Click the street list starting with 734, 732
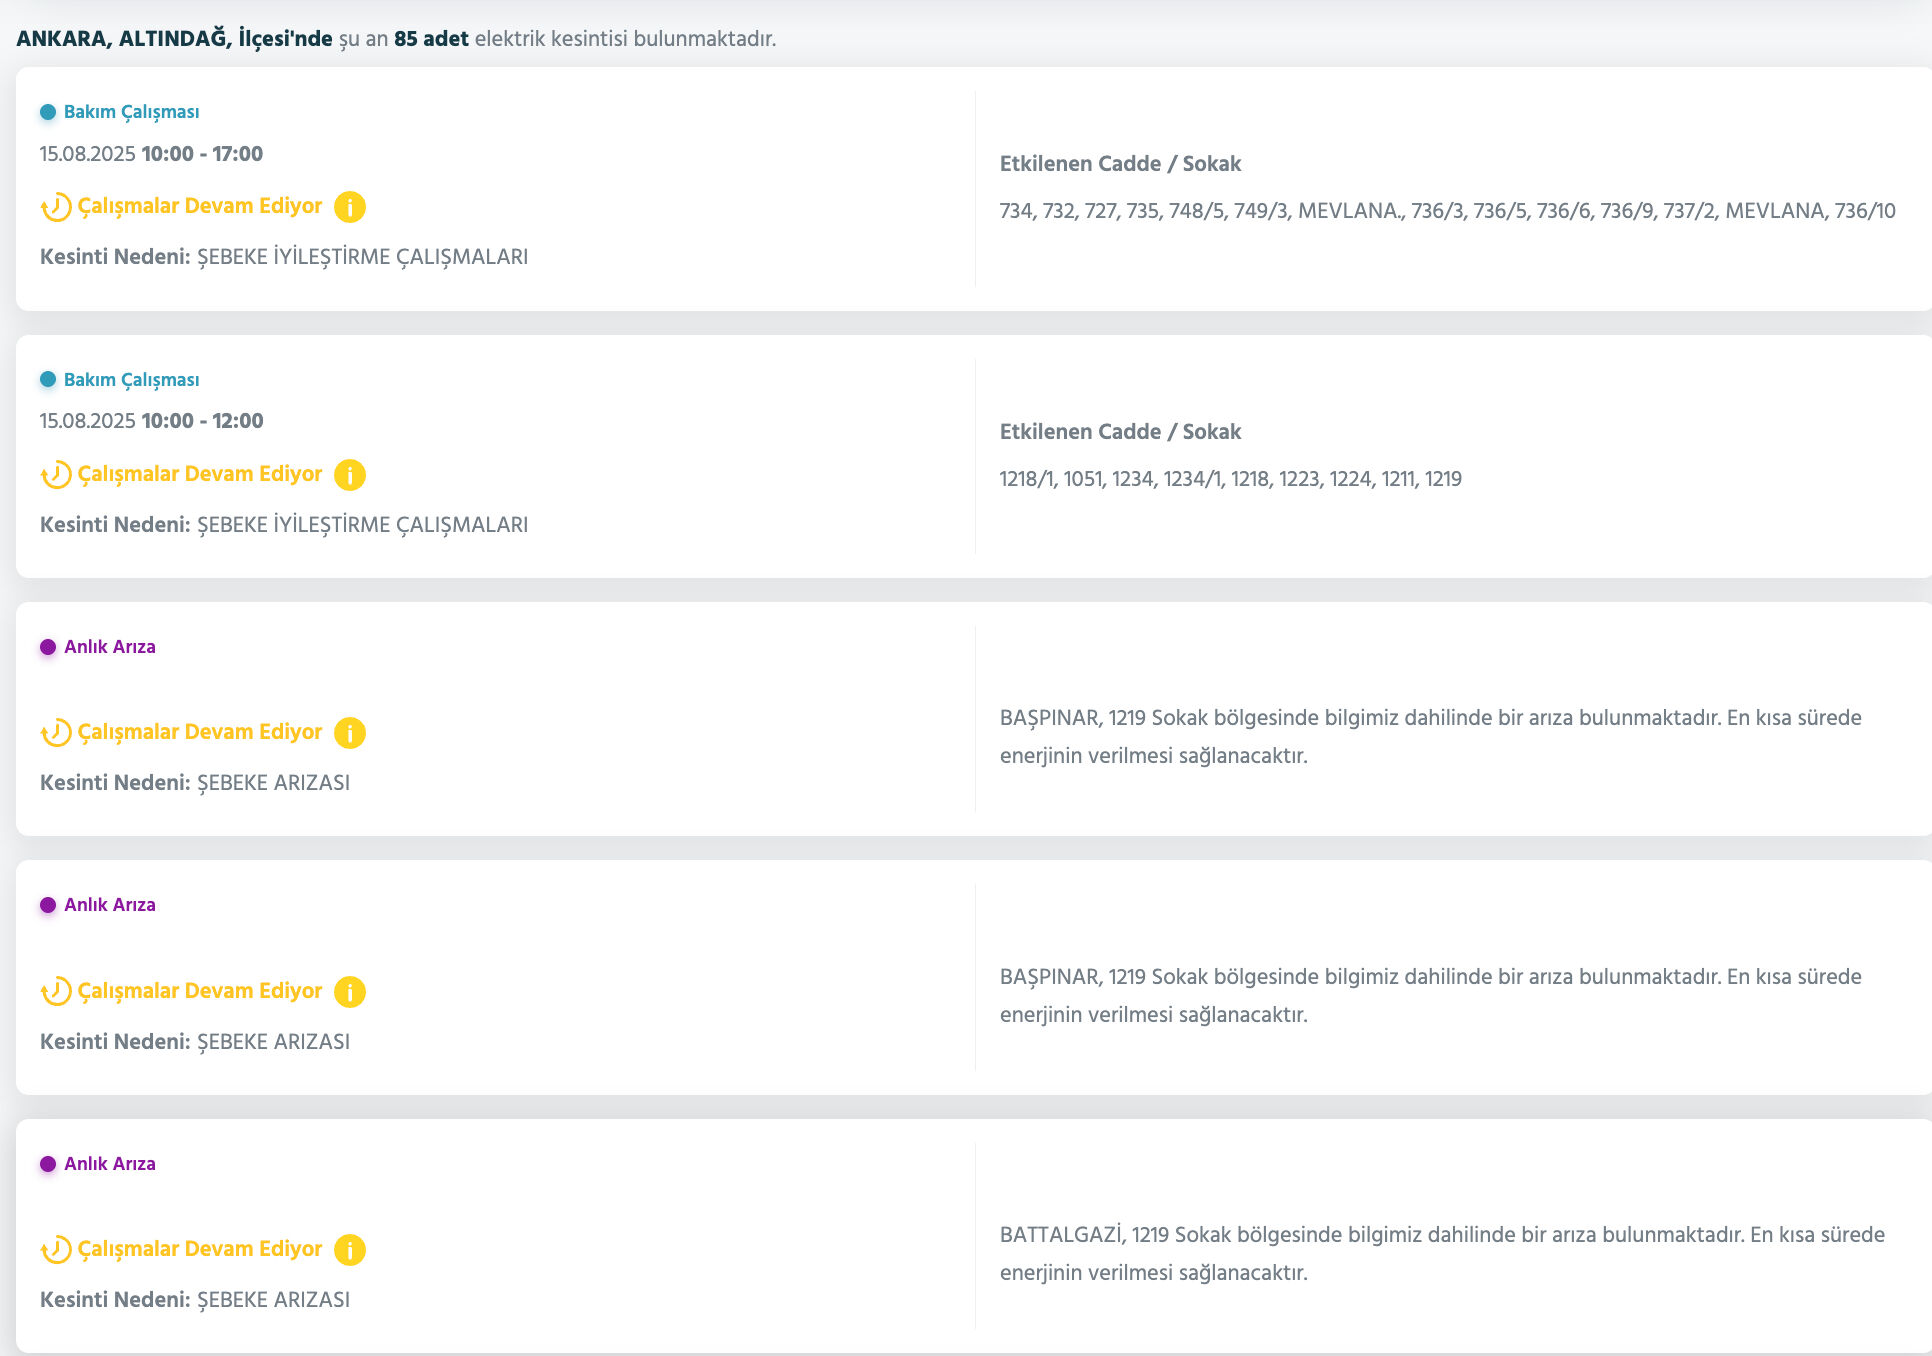The height and width of the screenshot is (1356, 1932). point(1447,211)
